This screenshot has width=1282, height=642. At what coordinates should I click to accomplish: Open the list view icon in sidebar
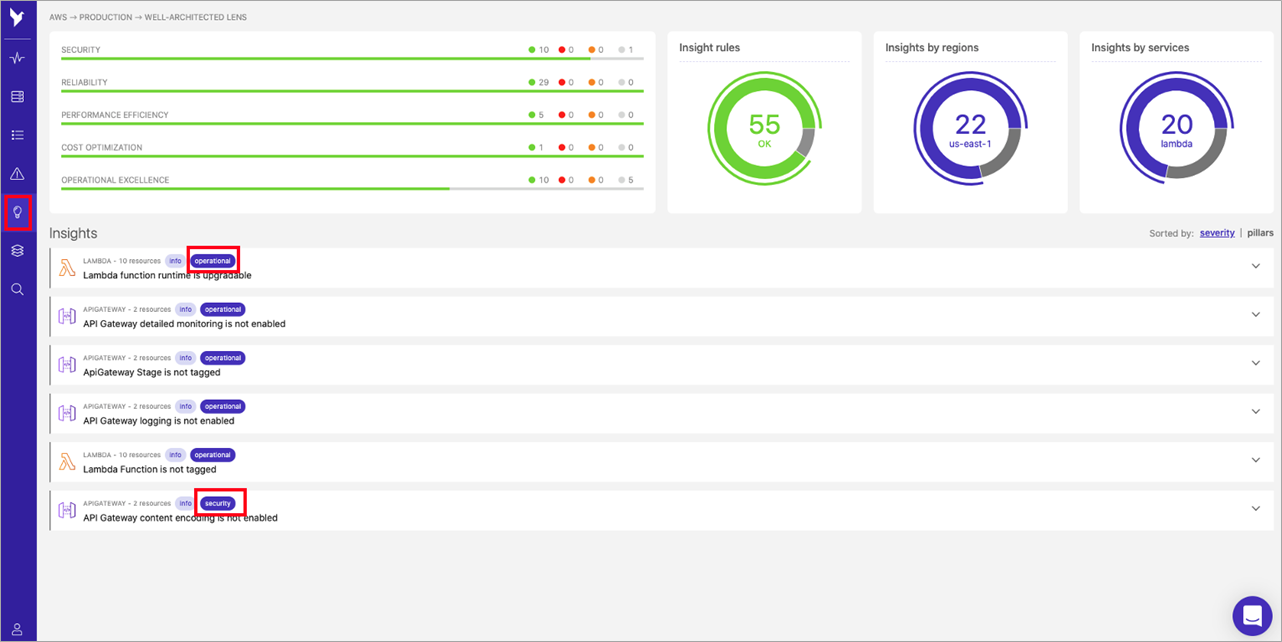[17, 134]
